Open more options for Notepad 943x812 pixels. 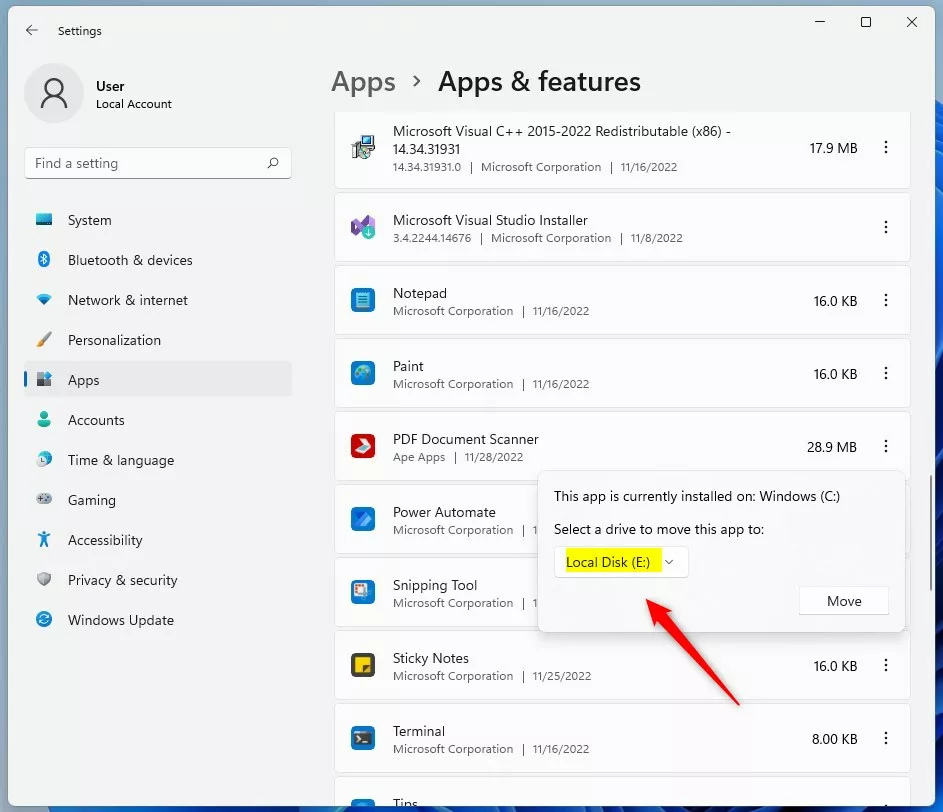tap(886, 300)
